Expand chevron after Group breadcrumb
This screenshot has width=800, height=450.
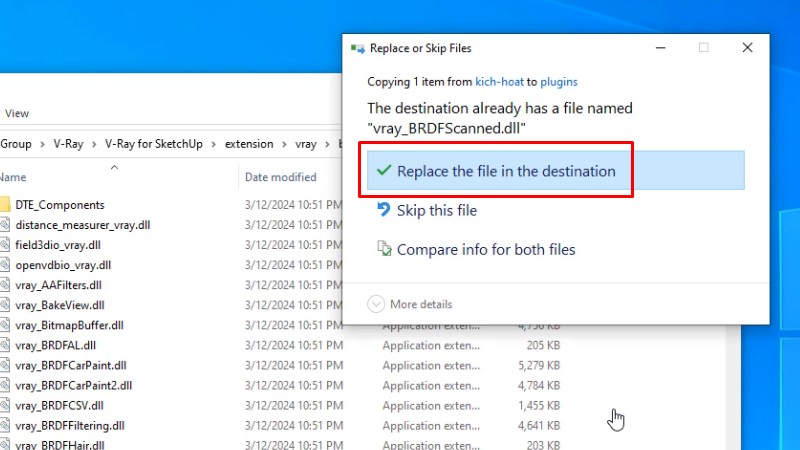coord(42,145)
